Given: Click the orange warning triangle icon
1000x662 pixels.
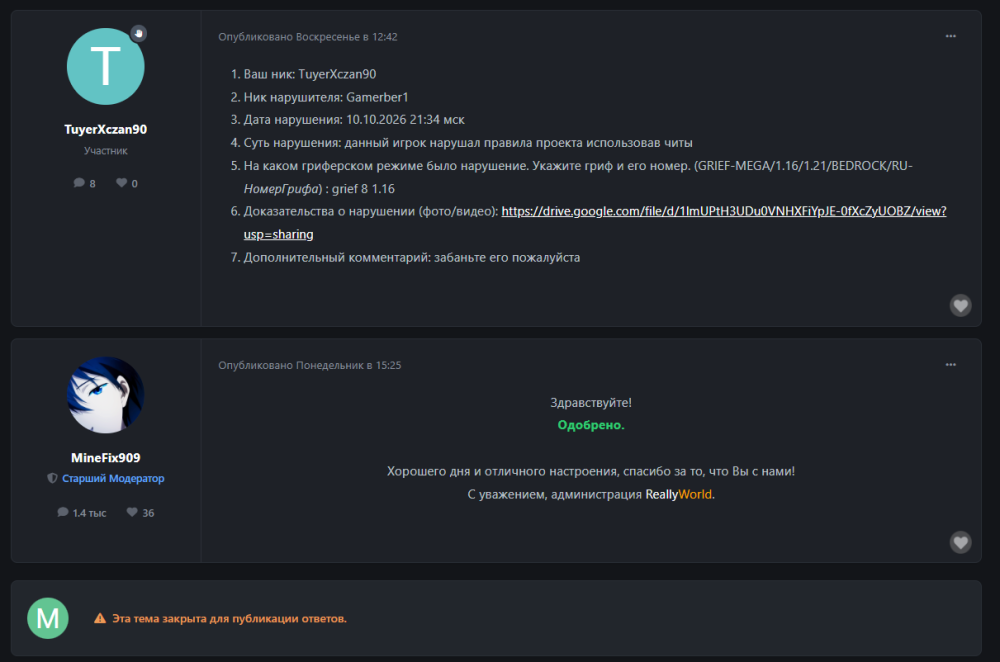Looking at the screenshot, I should coord(100,619).
